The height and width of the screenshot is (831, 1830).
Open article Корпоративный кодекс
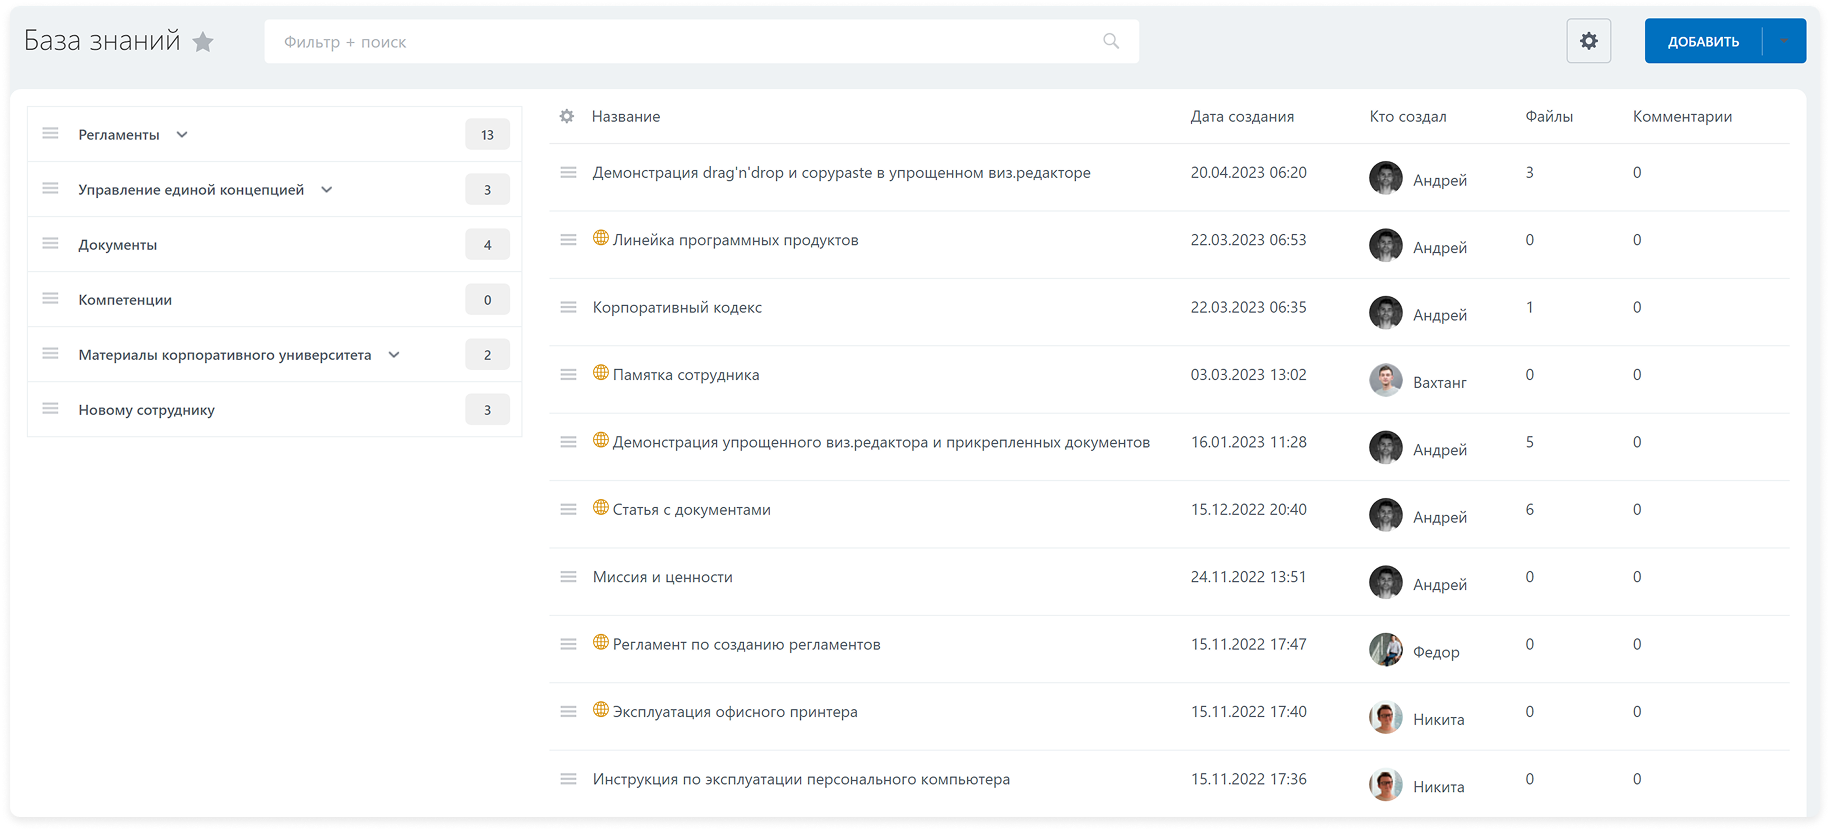677,307
